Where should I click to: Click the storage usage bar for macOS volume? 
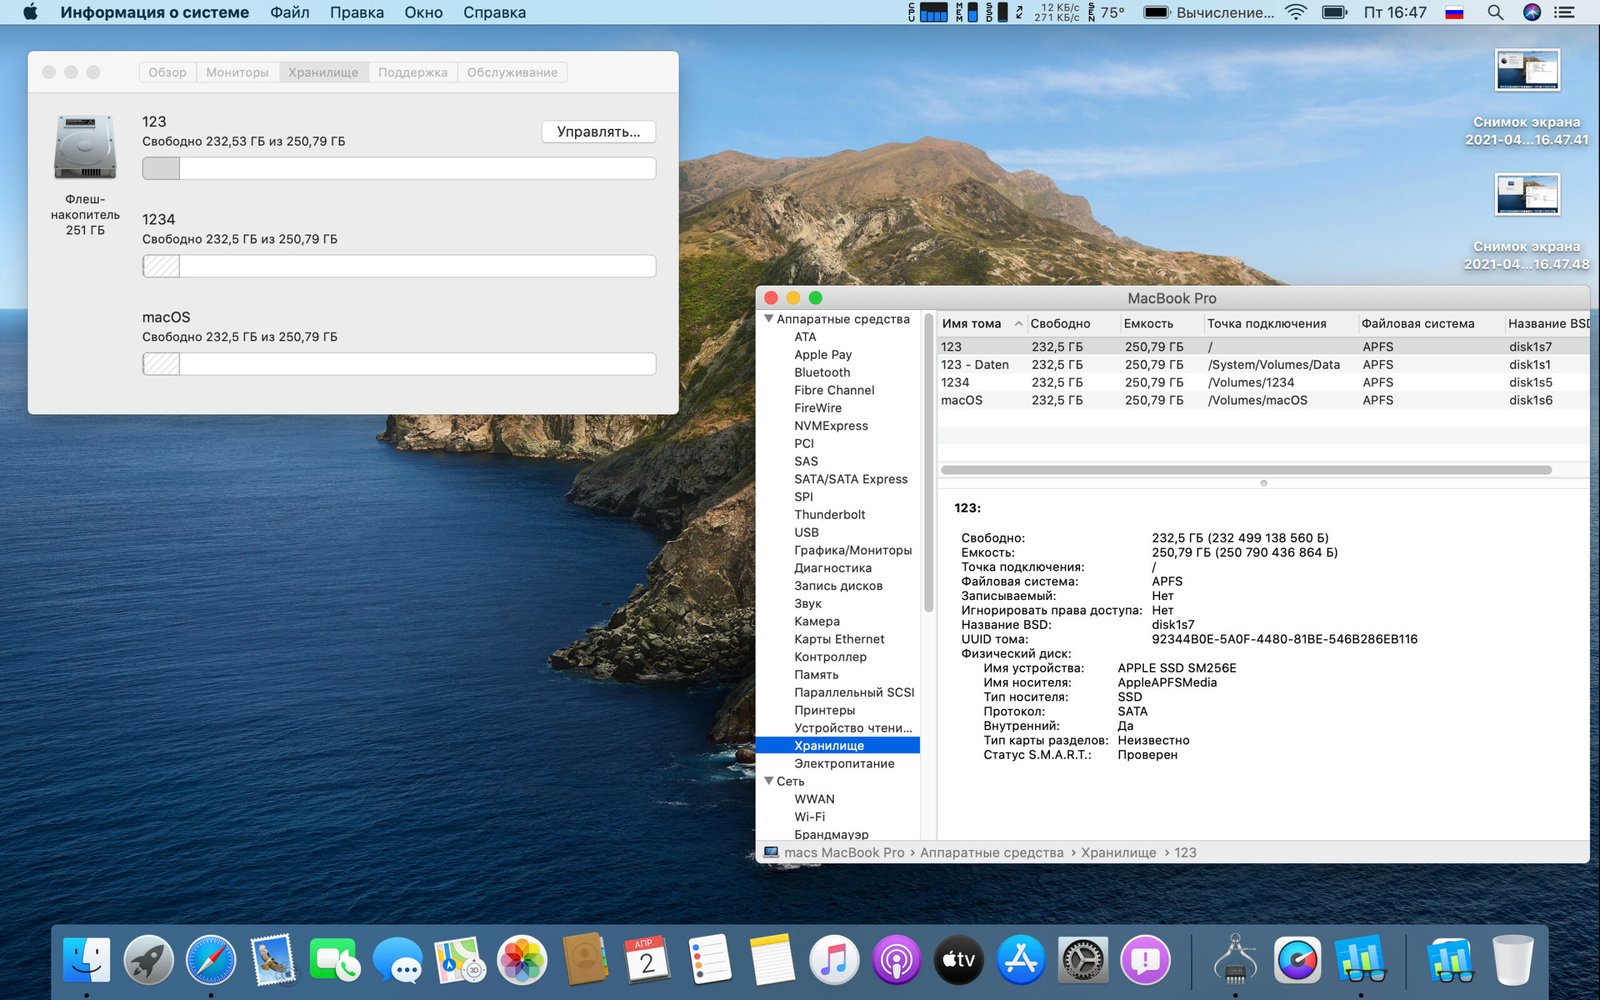coord(399,364)
